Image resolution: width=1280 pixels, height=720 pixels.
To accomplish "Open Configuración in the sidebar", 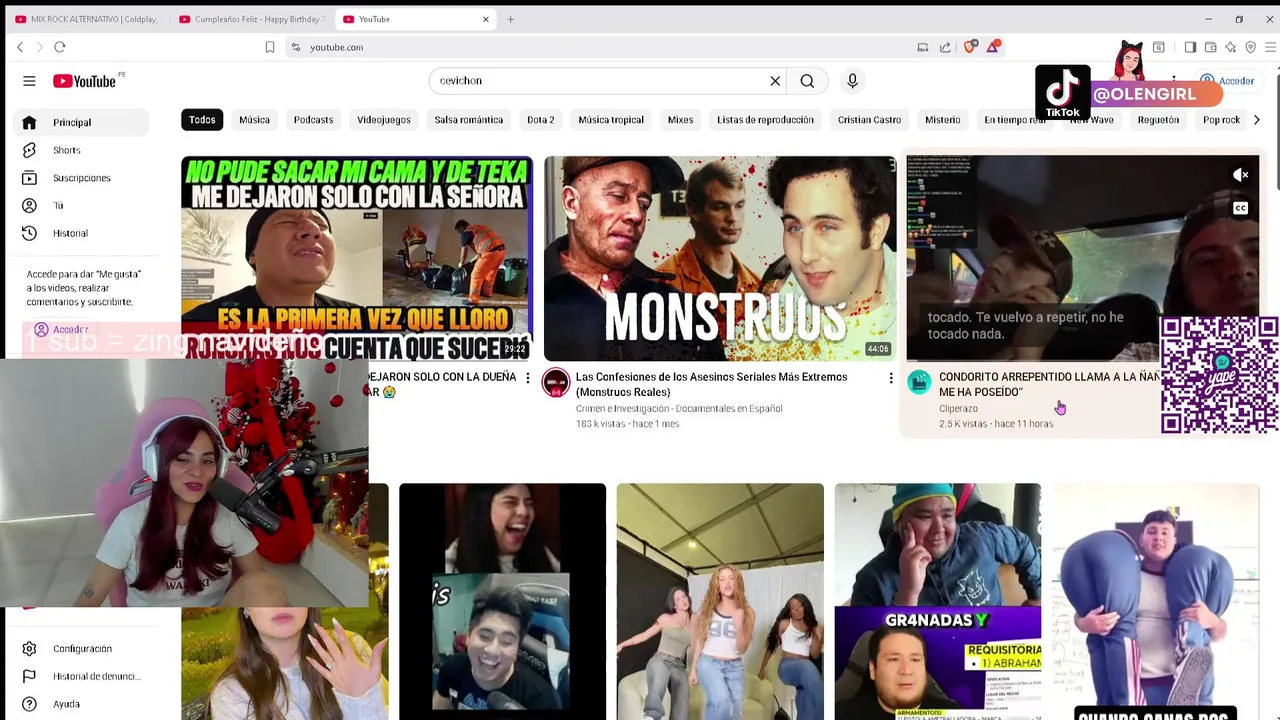I will tap(81, 648).
